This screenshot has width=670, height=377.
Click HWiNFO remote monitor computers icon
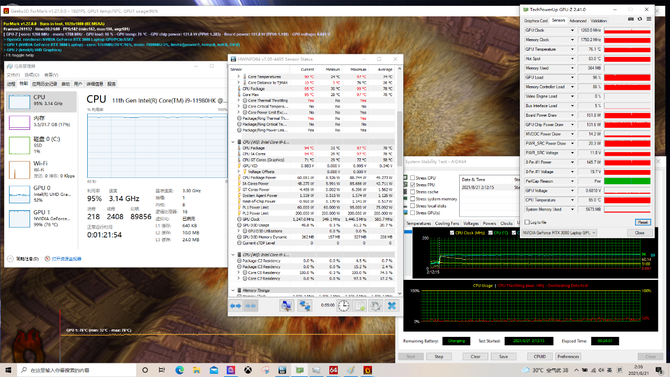(x=286, y=306)
